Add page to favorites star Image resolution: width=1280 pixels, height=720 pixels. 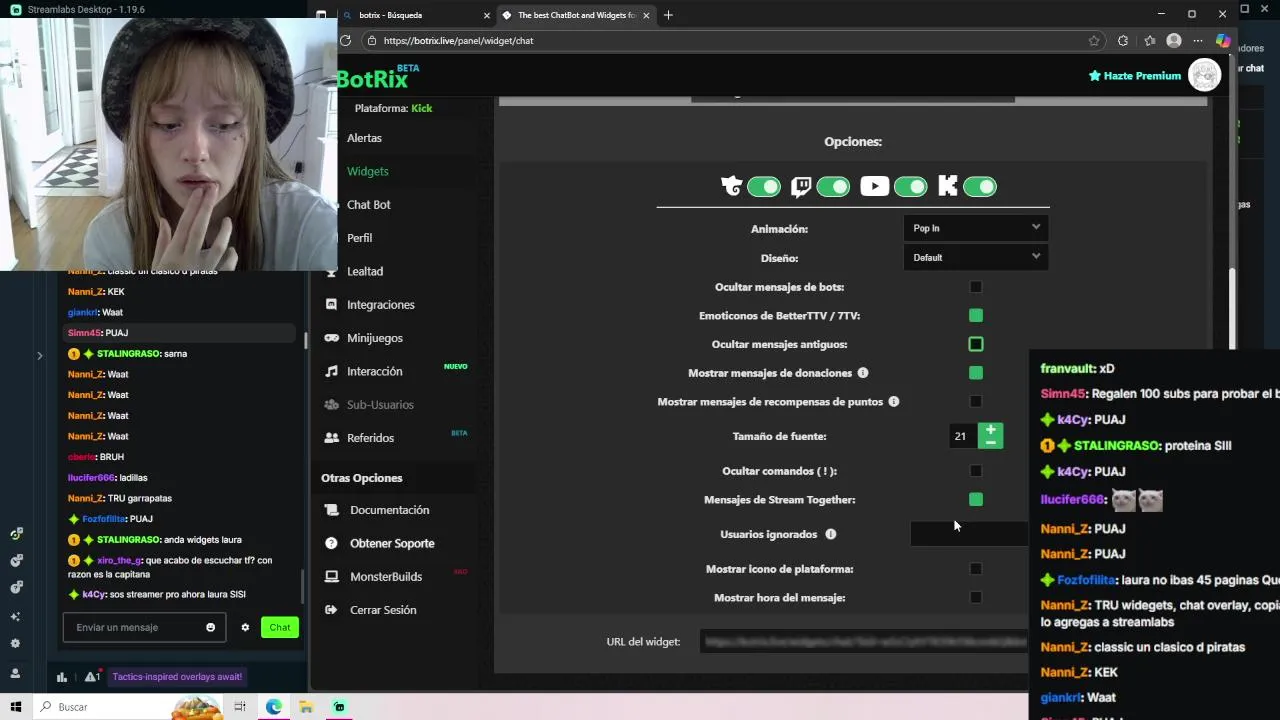(1094, 41)
